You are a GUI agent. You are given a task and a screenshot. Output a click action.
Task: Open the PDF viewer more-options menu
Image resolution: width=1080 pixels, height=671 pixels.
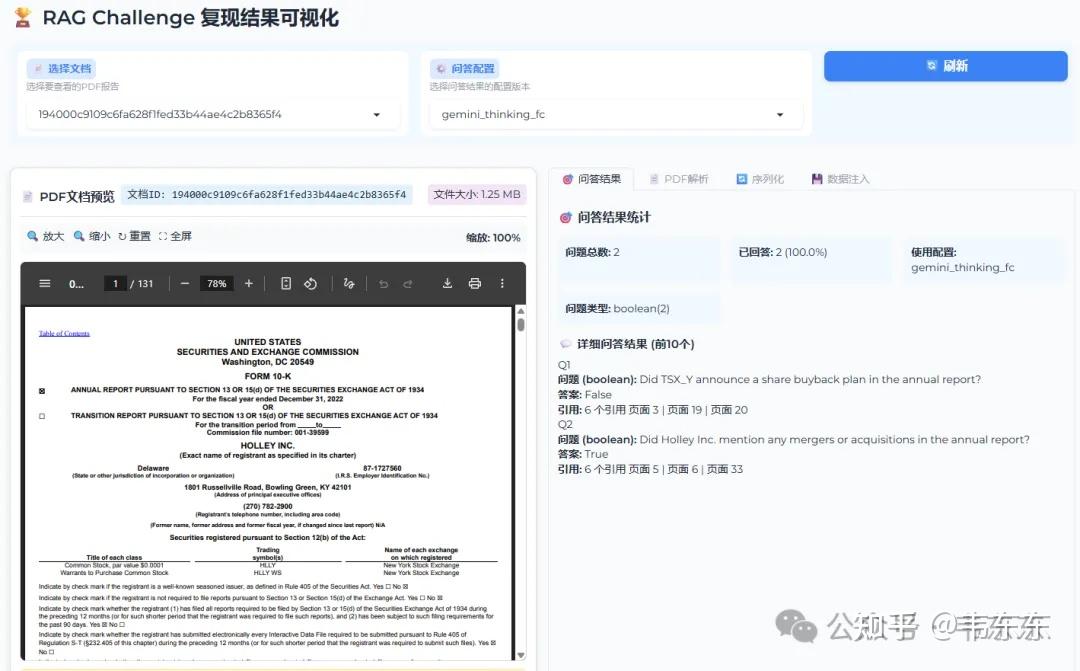[501, 283]
